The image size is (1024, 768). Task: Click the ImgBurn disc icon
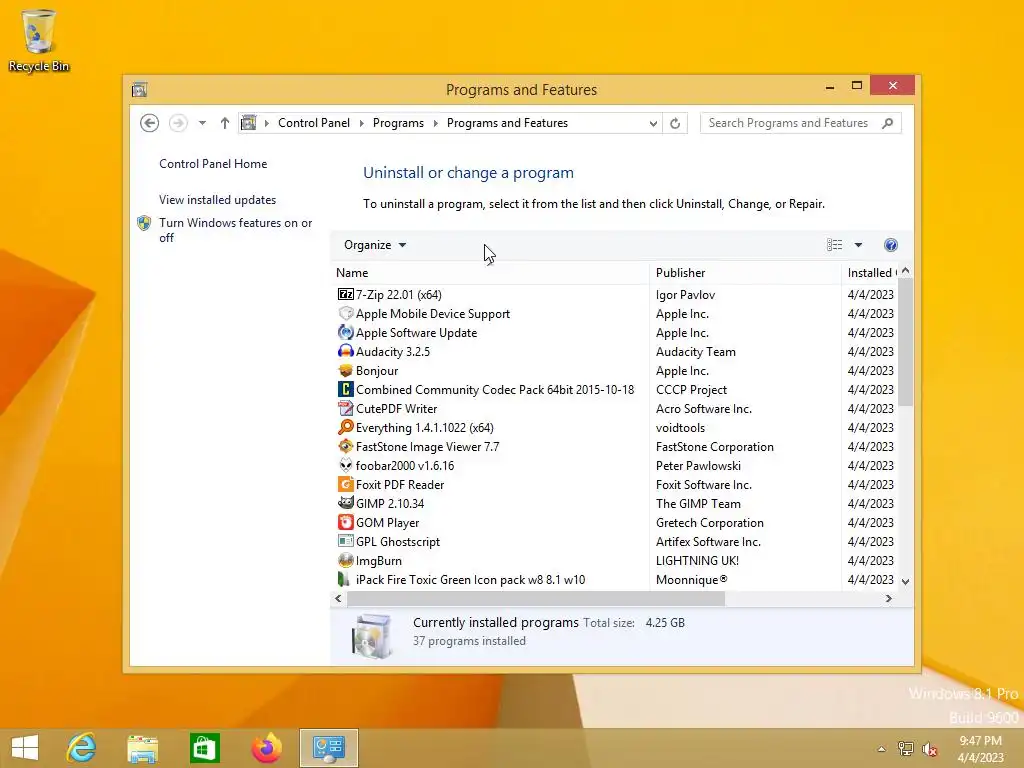click(x=345, y=560)
